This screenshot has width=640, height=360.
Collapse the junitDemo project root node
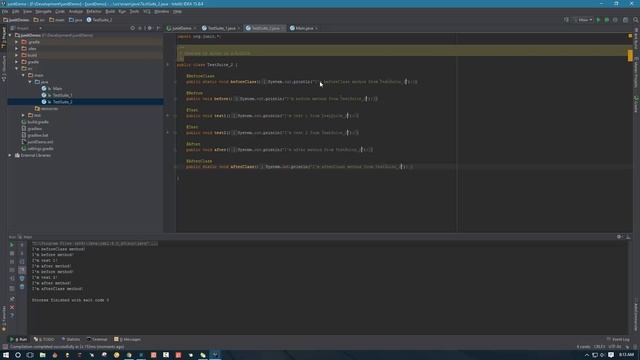pyautogui.click(x=10, y=35)
